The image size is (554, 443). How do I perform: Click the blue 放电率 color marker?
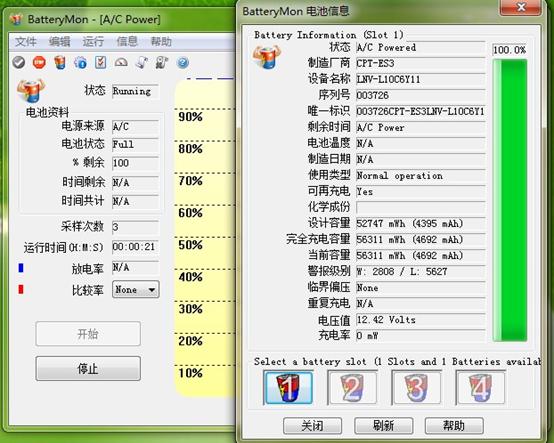[21, 268]
